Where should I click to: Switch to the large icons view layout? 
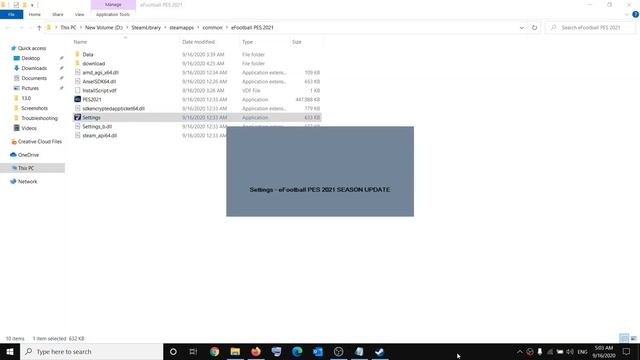pos(633,338)
